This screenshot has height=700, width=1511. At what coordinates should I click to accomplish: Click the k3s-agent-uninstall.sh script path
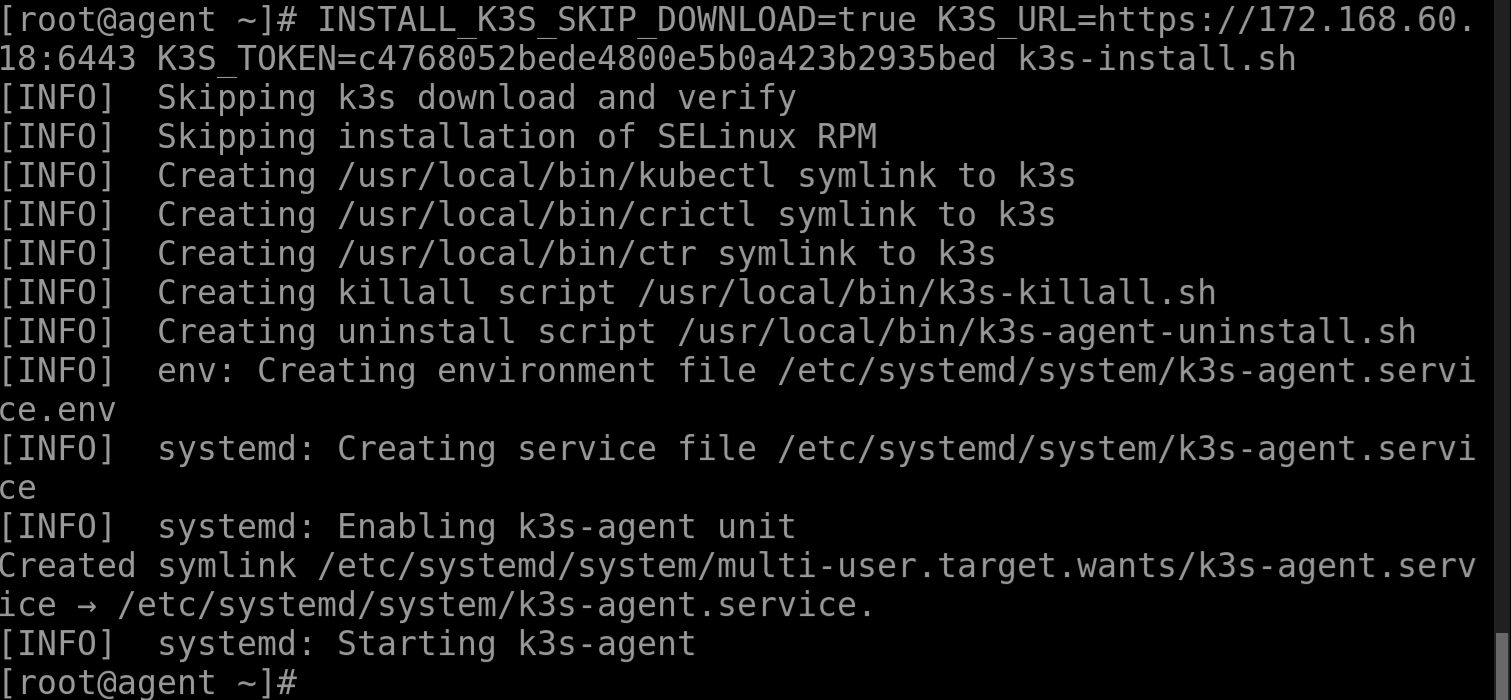pos(1046,332)
